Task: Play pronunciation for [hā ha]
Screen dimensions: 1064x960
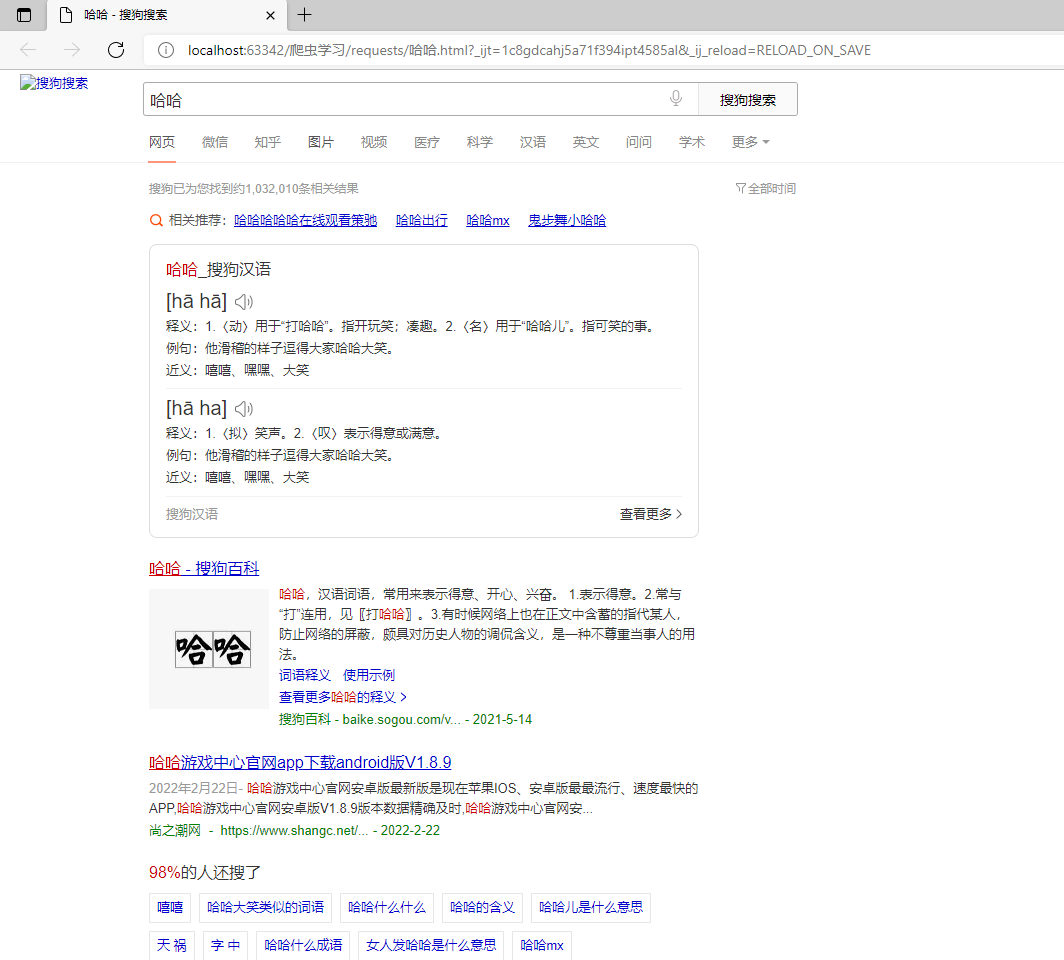Action: point(244,408)
